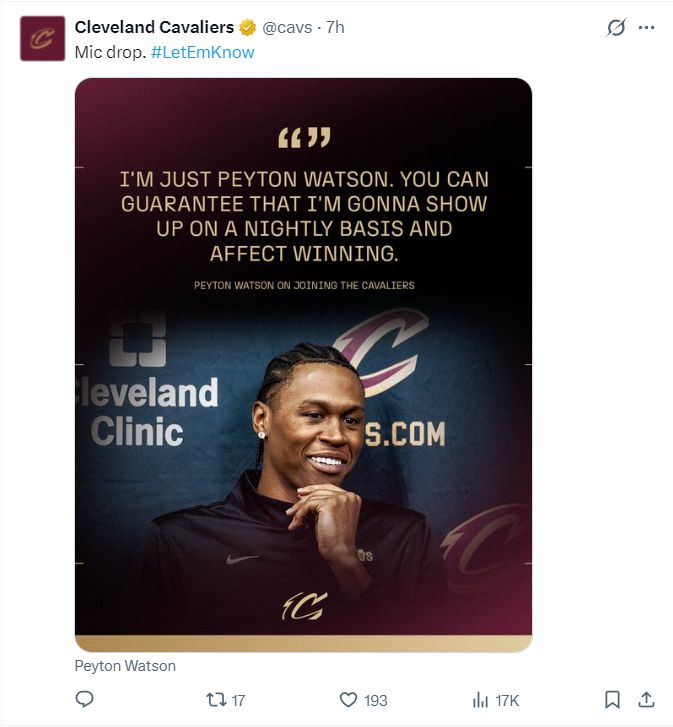Click the 17K views count
This screenshot has width=673, height=727.
pyautogui.click(x=507, y=700)
